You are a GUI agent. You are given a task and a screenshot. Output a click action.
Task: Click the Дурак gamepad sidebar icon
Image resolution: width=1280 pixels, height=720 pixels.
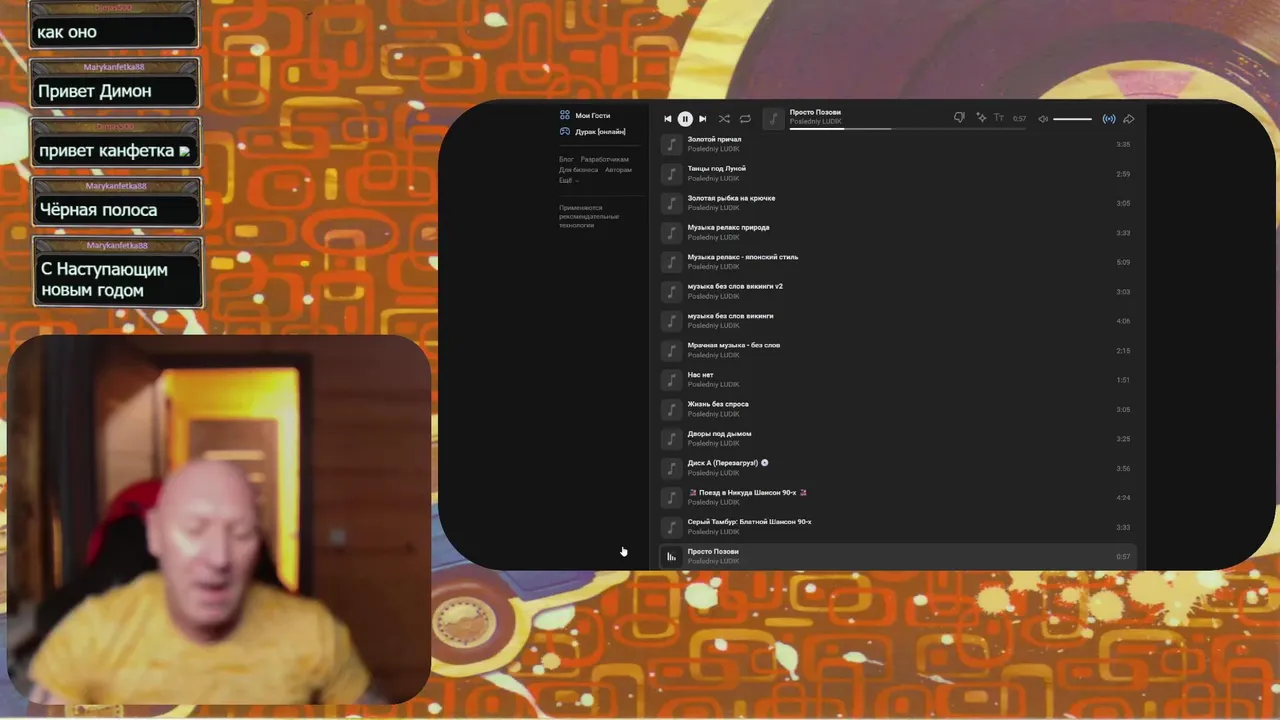pos(565,131)
